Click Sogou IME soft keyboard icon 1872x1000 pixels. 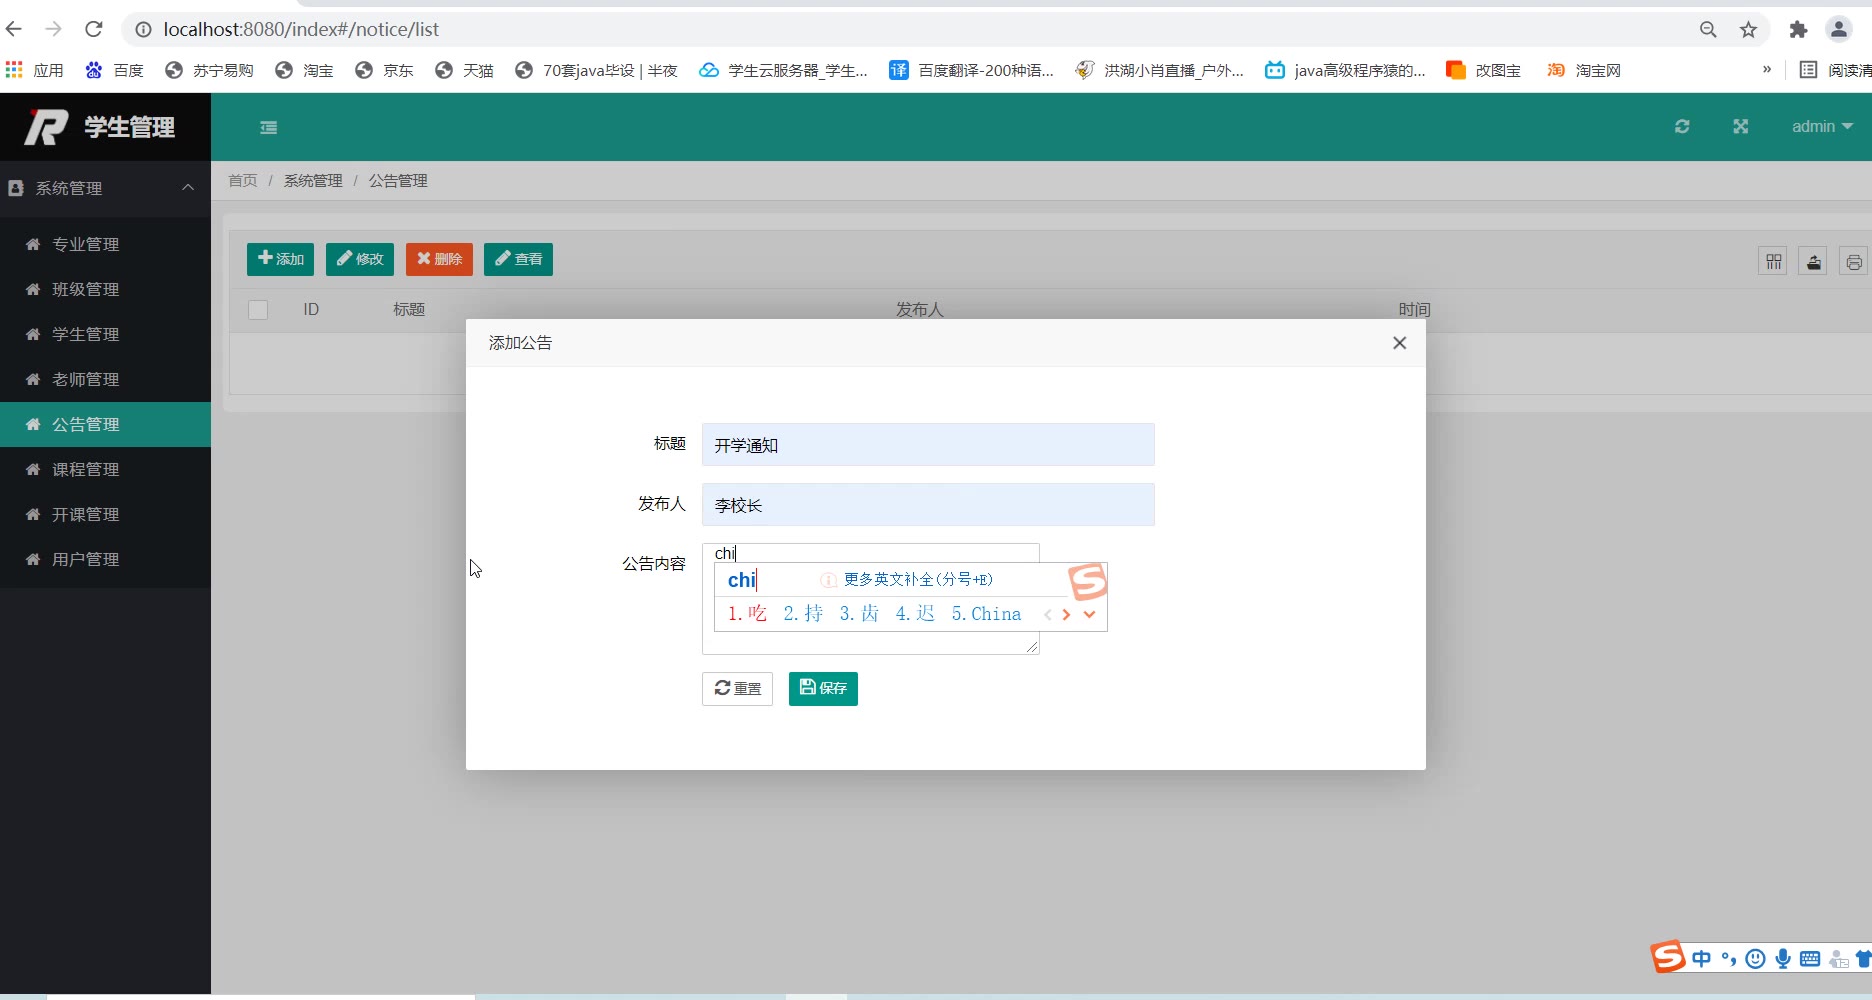[1810, 959]
